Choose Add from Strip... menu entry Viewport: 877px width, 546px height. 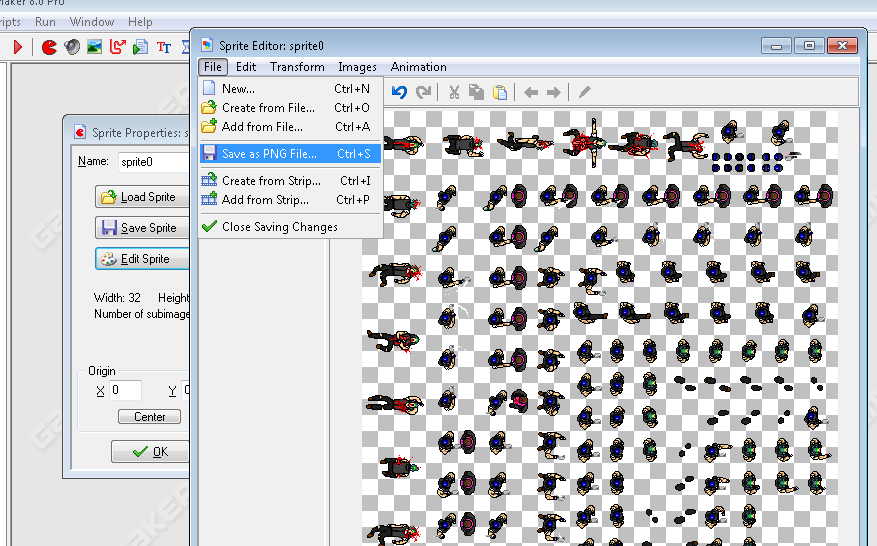point(290,200)
